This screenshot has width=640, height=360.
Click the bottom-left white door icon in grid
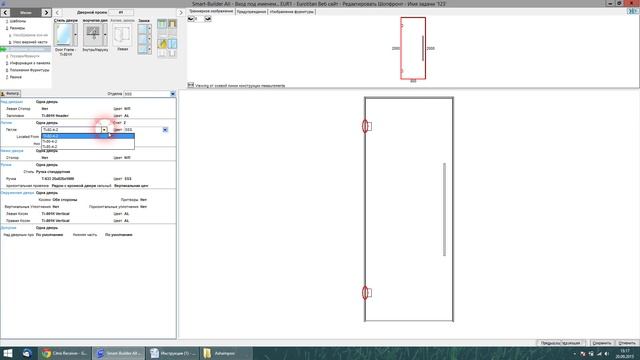(x=162, y=53)
